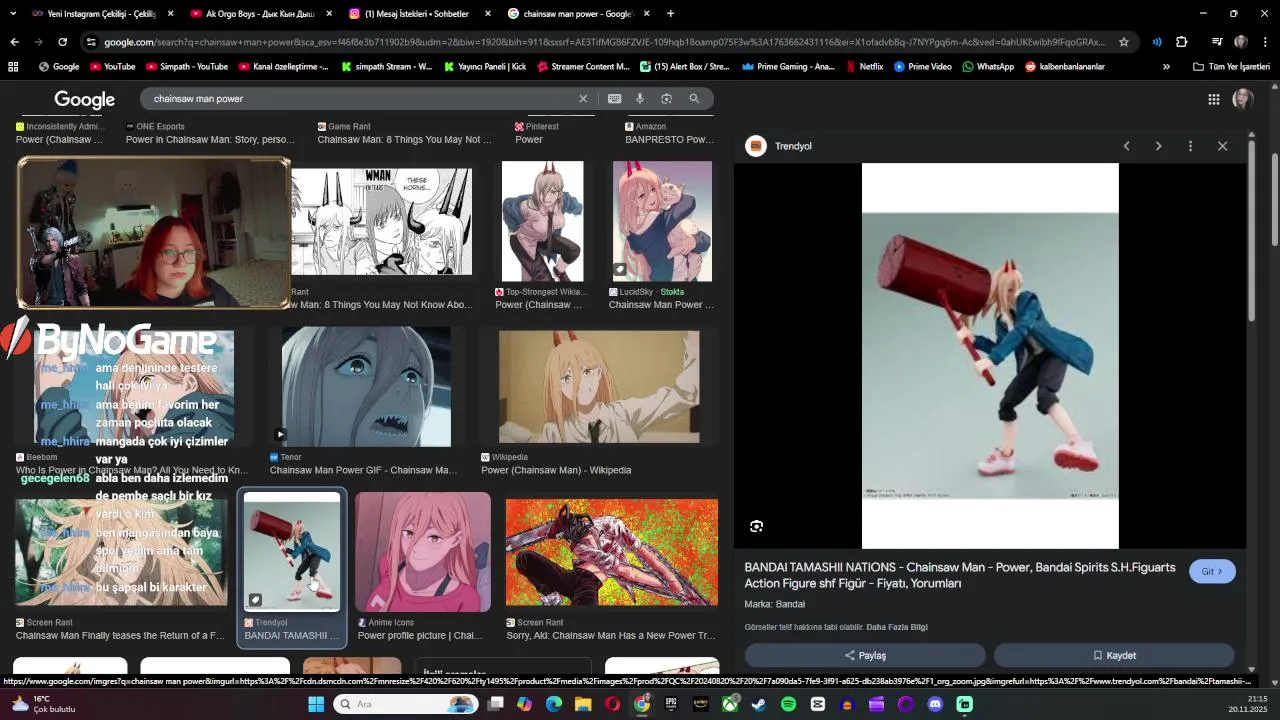Close the Trendyol image preview panel
Viewport: 1280px width, 720px height.
[x=1222, y=146]
